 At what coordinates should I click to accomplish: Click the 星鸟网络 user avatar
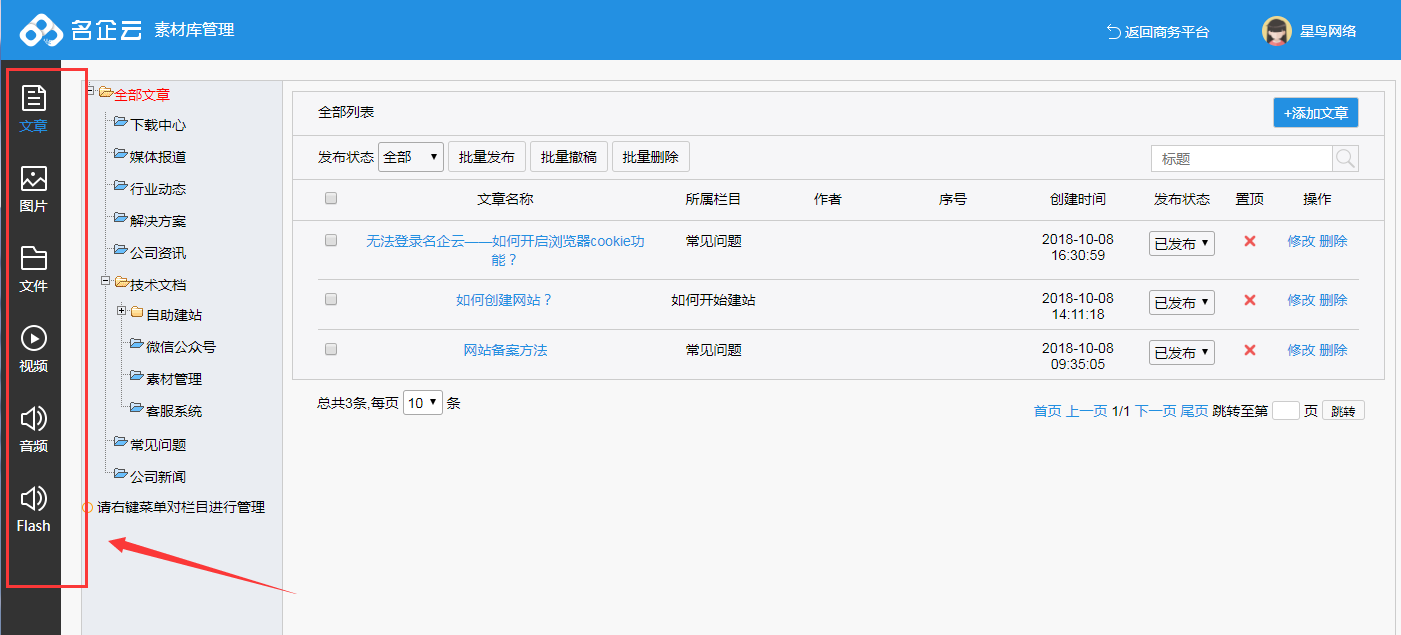point(1276,31)
